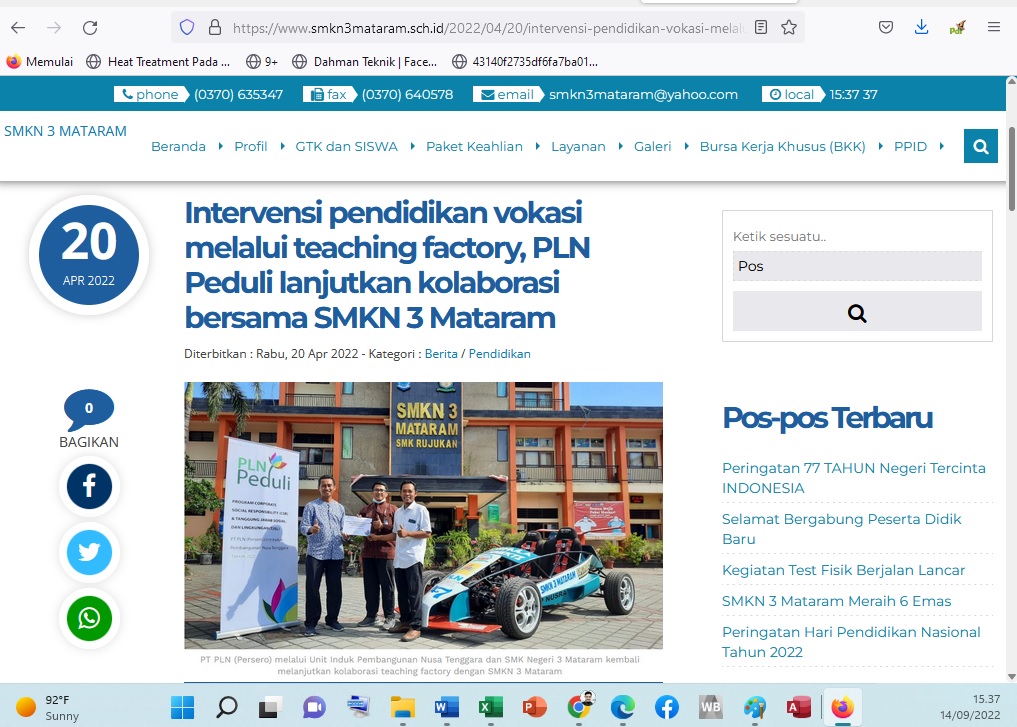
Task: Share the article via WhatsApp icon
Action: (89, 619)
